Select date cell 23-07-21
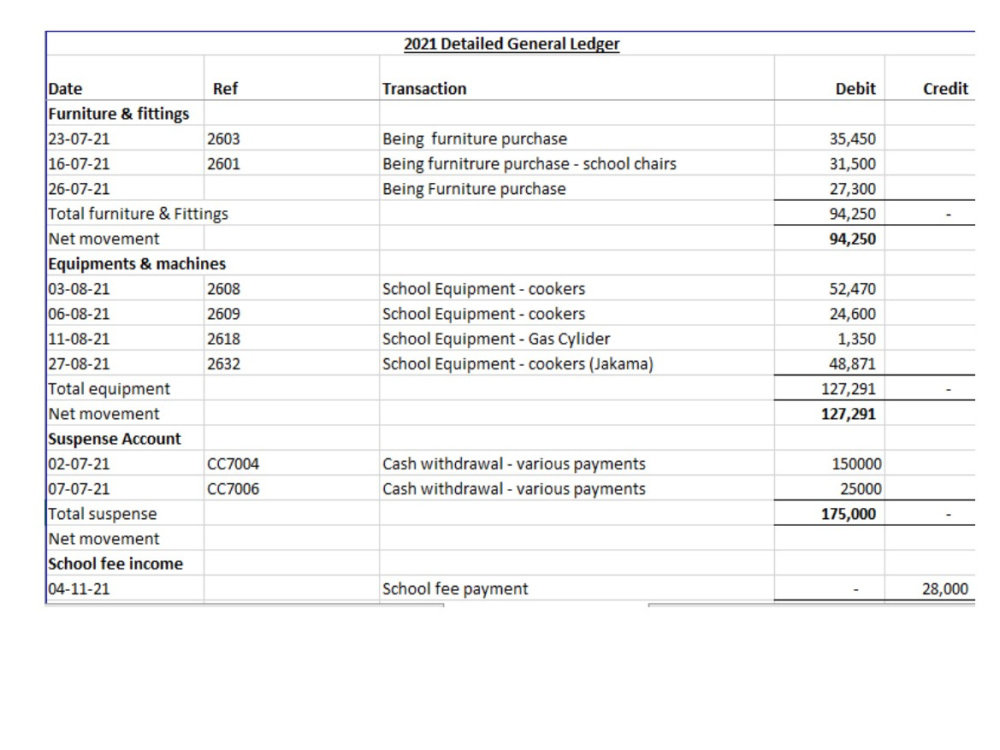This screenshot has height=750, width=1000. (x=79, y=138)
